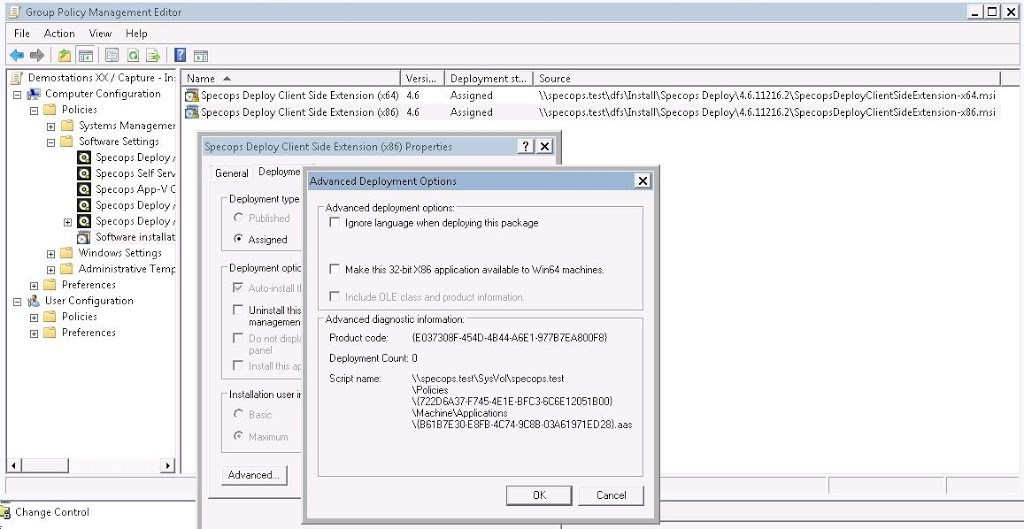Click the blue Back arrow toolbar icon

click(x=17, y=56)
